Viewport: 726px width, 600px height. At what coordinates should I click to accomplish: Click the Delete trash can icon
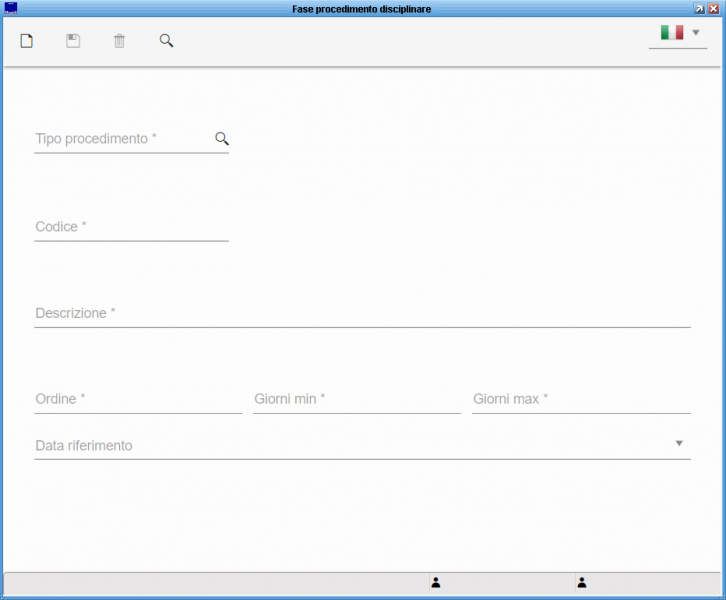point(119,41)
